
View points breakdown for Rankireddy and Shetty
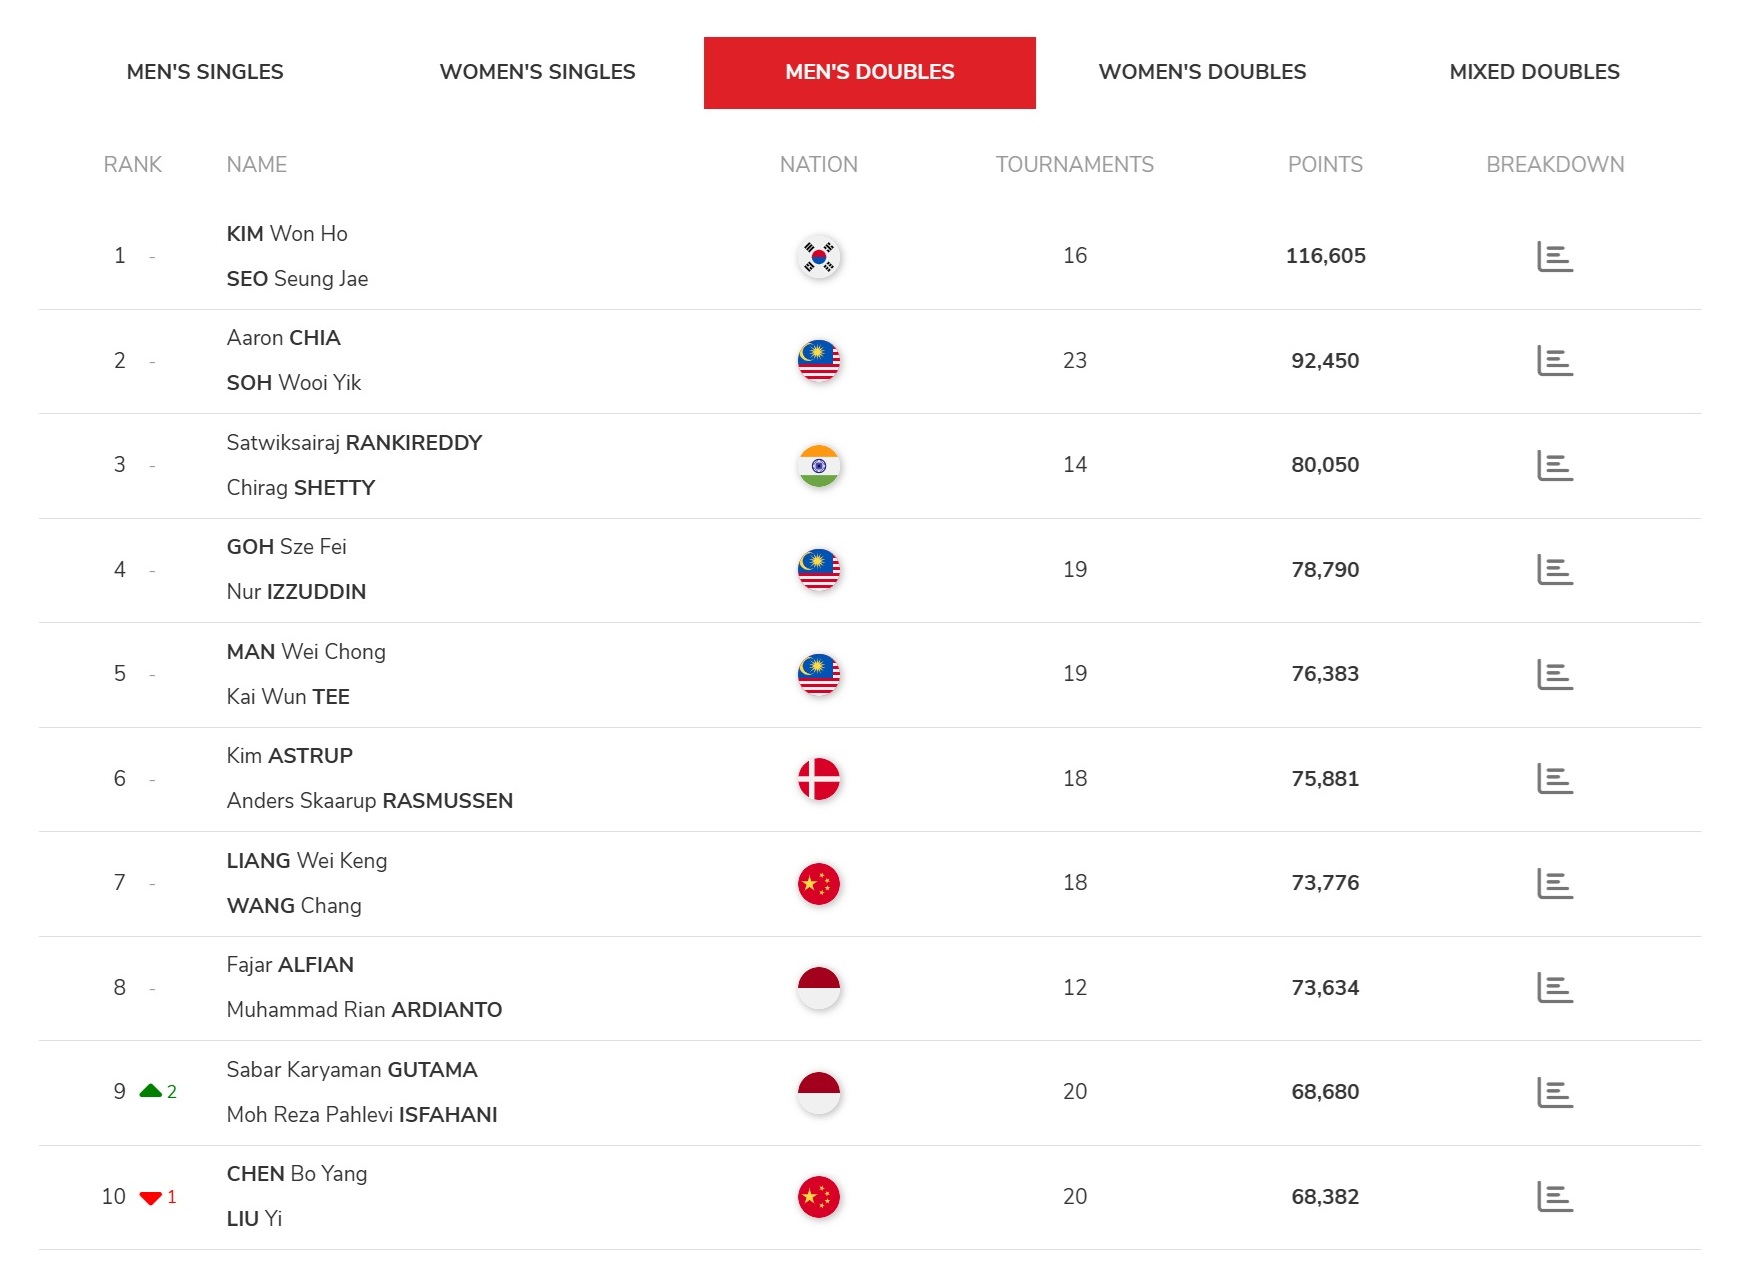[x=1554, y=466]
